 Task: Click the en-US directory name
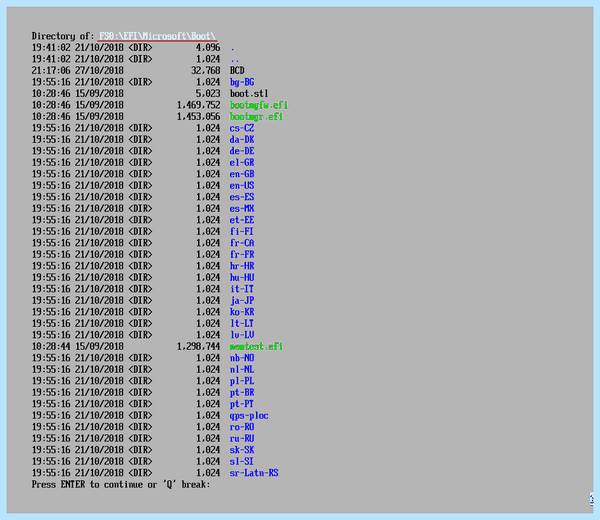[242, 185]
